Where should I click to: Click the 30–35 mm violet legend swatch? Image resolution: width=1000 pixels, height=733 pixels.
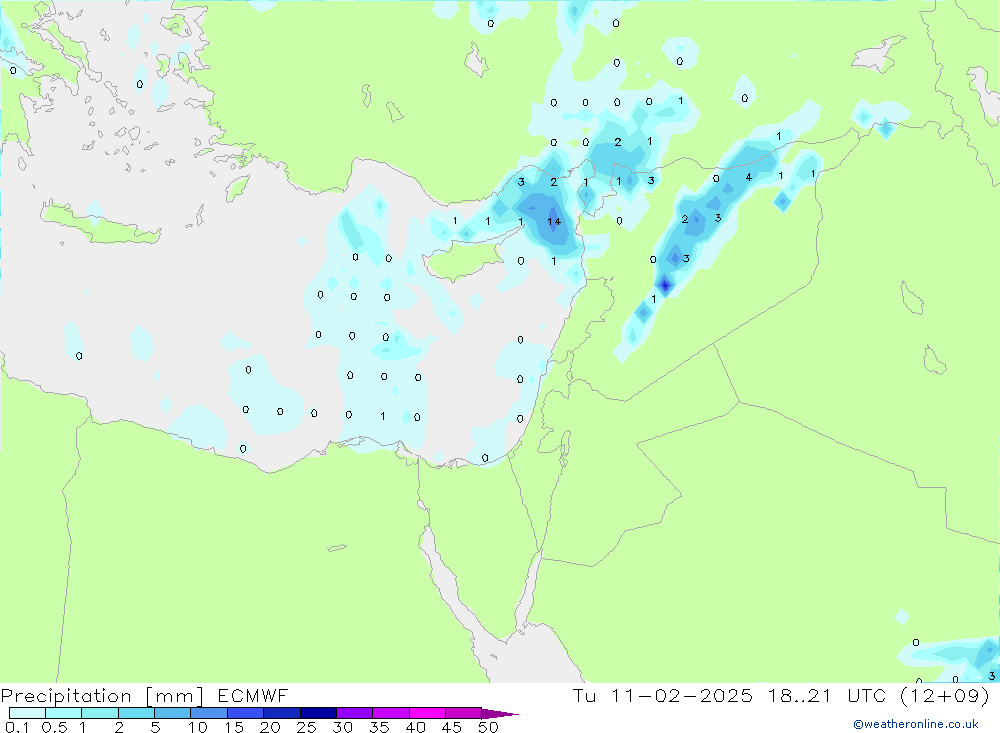pos(354,713)
